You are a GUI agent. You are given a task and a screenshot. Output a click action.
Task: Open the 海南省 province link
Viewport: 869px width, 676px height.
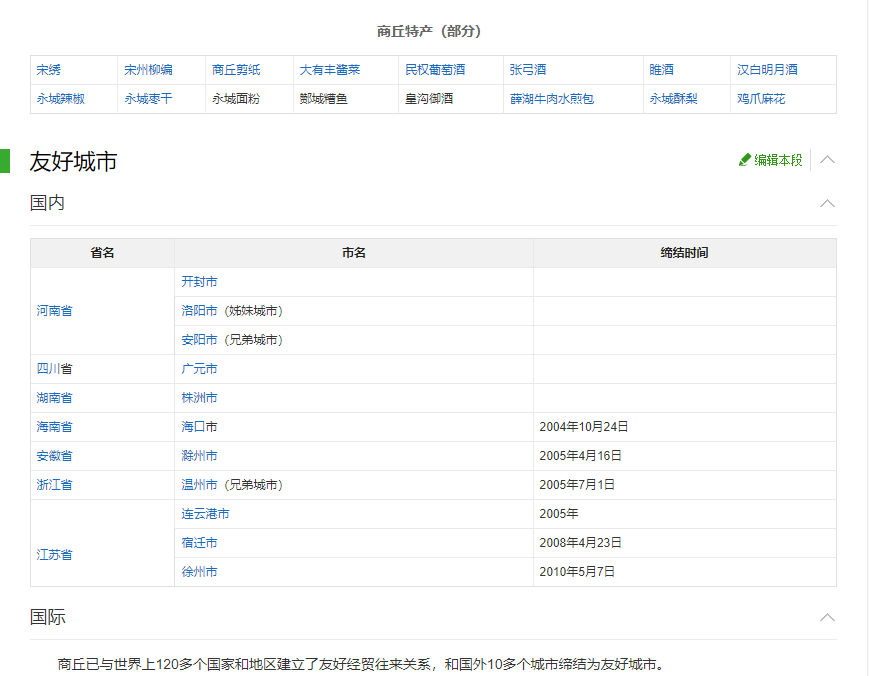(x=54, y=427)
